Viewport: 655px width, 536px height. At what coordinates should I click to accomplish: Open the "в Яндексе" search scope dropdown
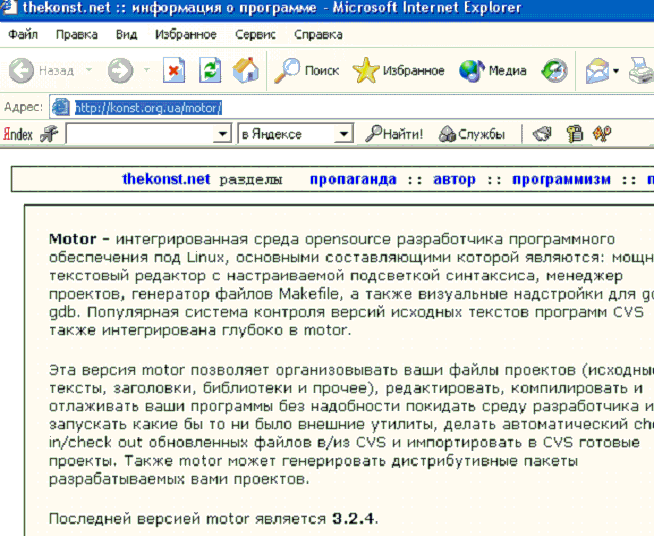tap(344, 134)
